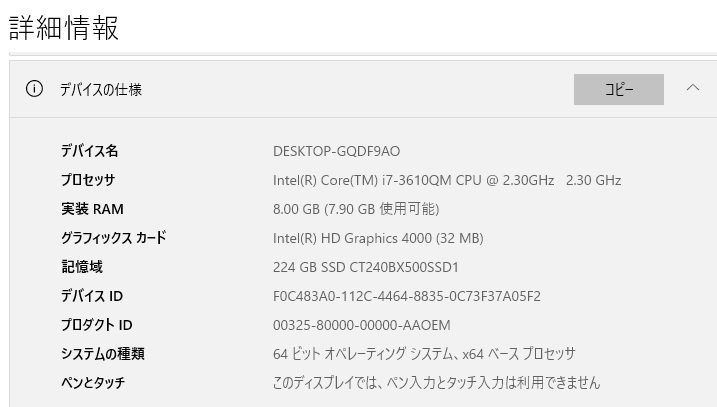717x407 pixels.
Task: Collapse the デバイスの仕様 section chevron
Action: [693, 87]
